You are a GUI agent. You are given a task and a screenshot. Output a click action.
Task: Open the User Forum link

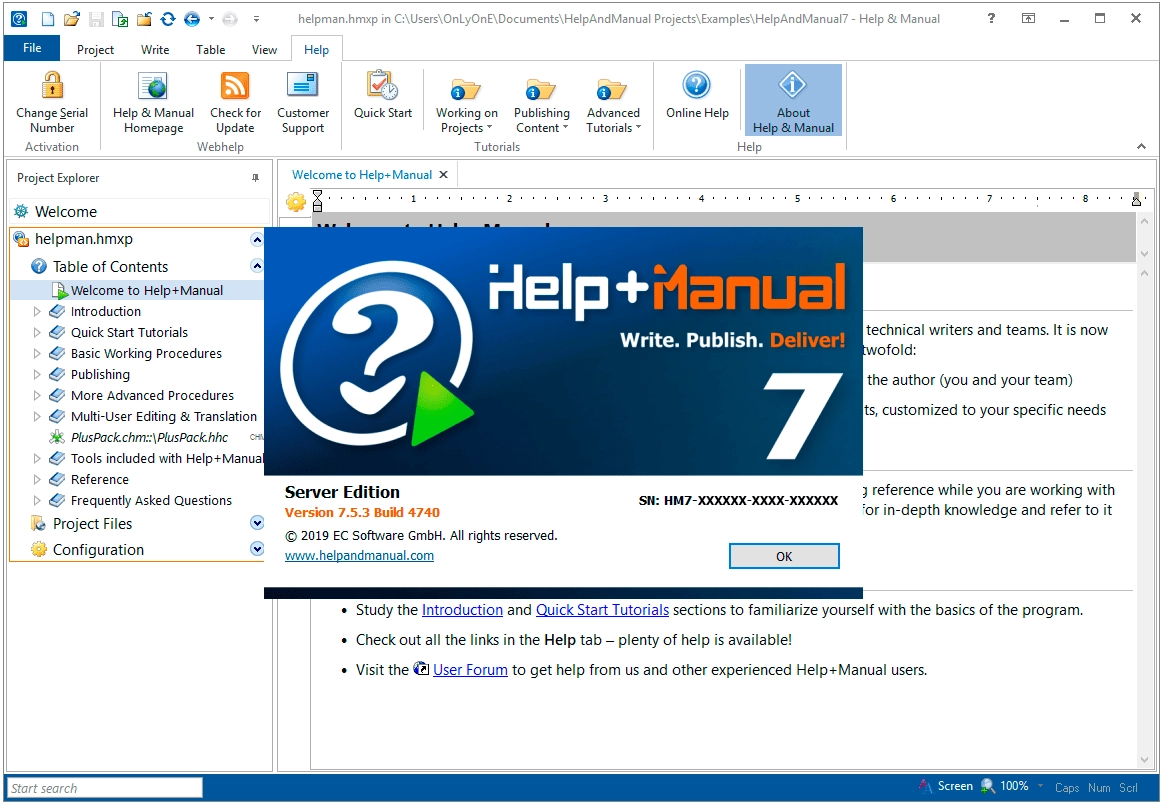[x=470, y=670]
